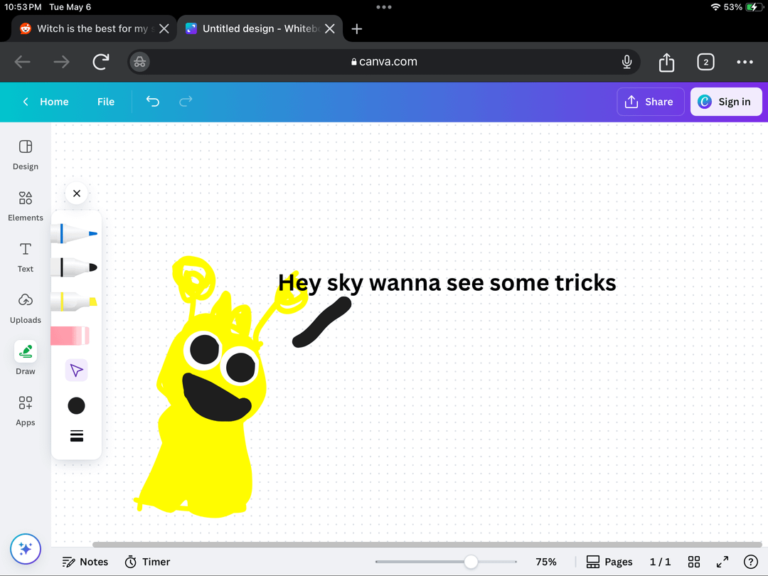The height and width of the screenshot is (576, 768).
Task: Open the Text panel
Action: [25, 257]
